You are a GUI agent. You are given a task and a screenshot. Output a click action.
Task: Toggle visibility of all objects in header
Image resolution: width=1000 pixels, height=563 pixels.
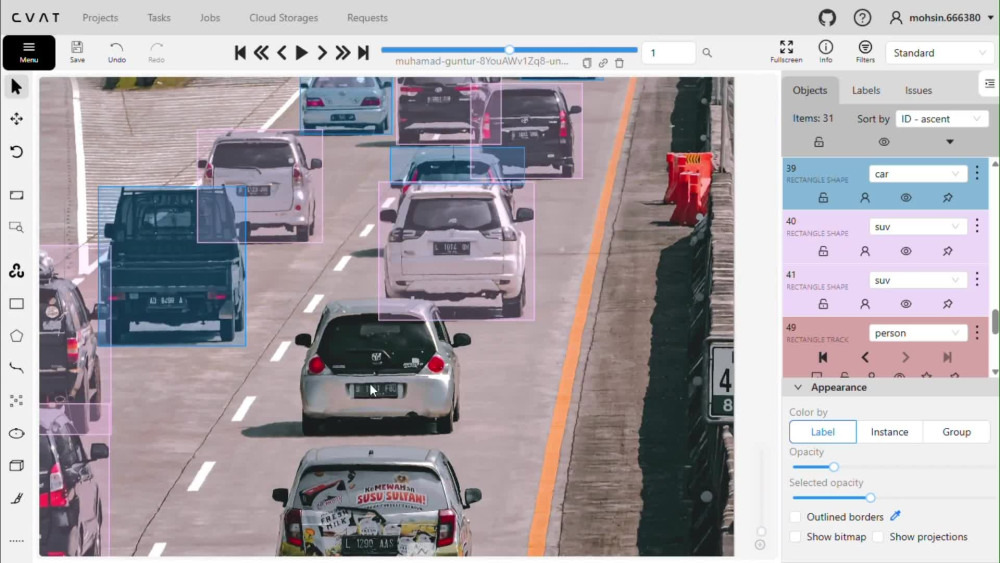[884, 142]
